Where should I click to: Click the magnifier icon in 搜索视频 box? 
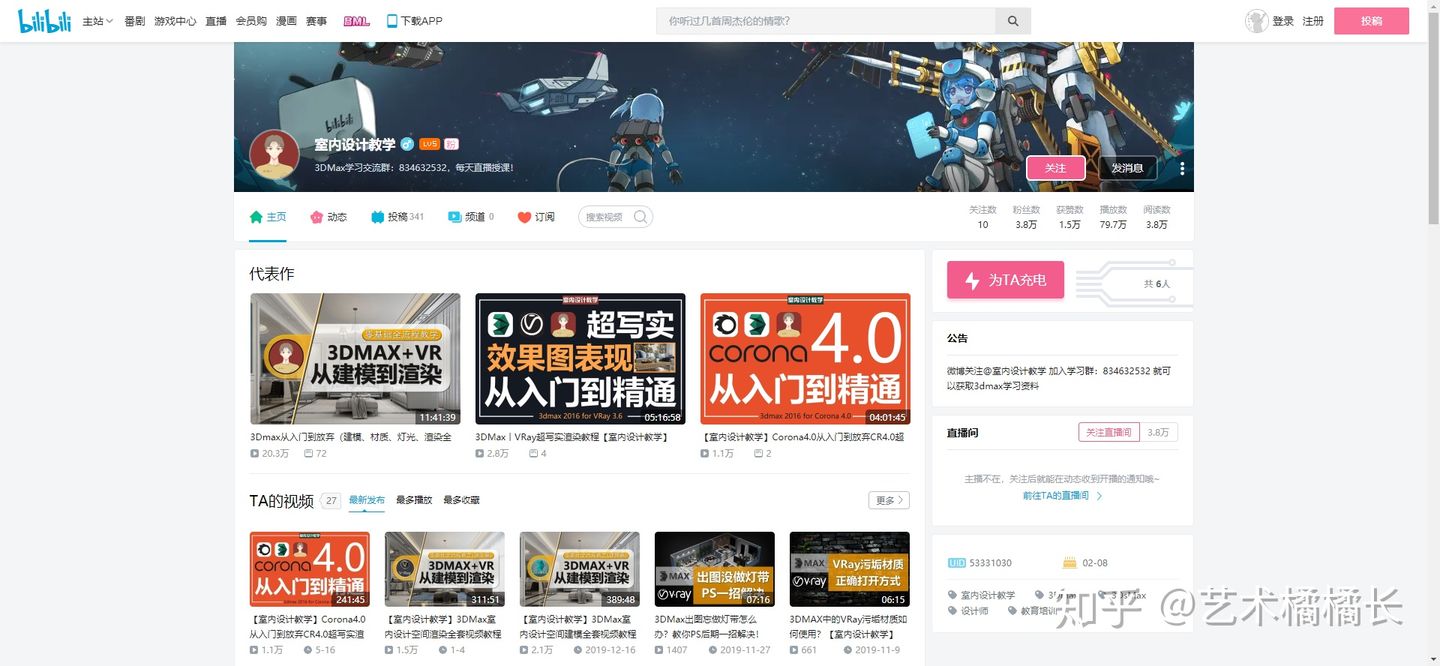(641, 217)
